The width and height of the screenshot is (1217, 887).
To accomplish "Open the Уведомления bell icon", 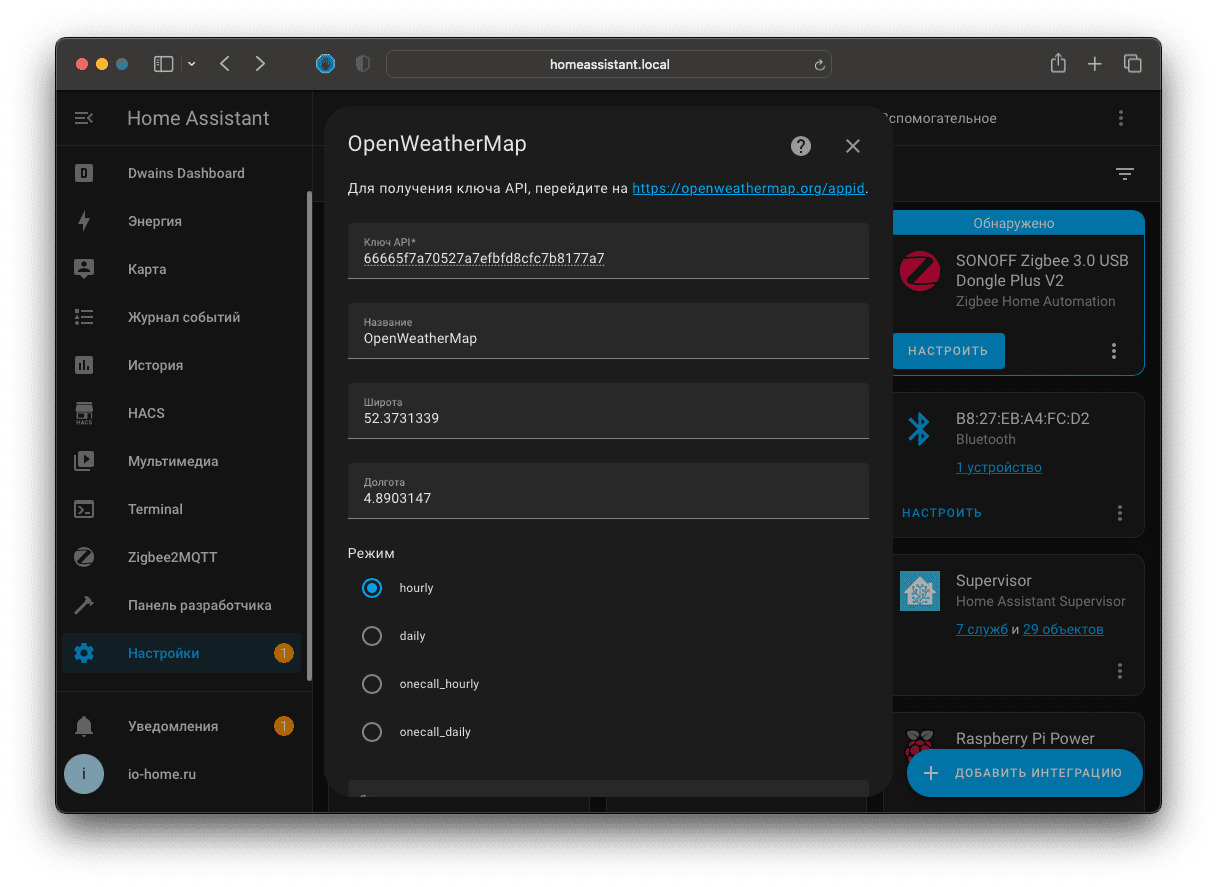I will (84, 726).
